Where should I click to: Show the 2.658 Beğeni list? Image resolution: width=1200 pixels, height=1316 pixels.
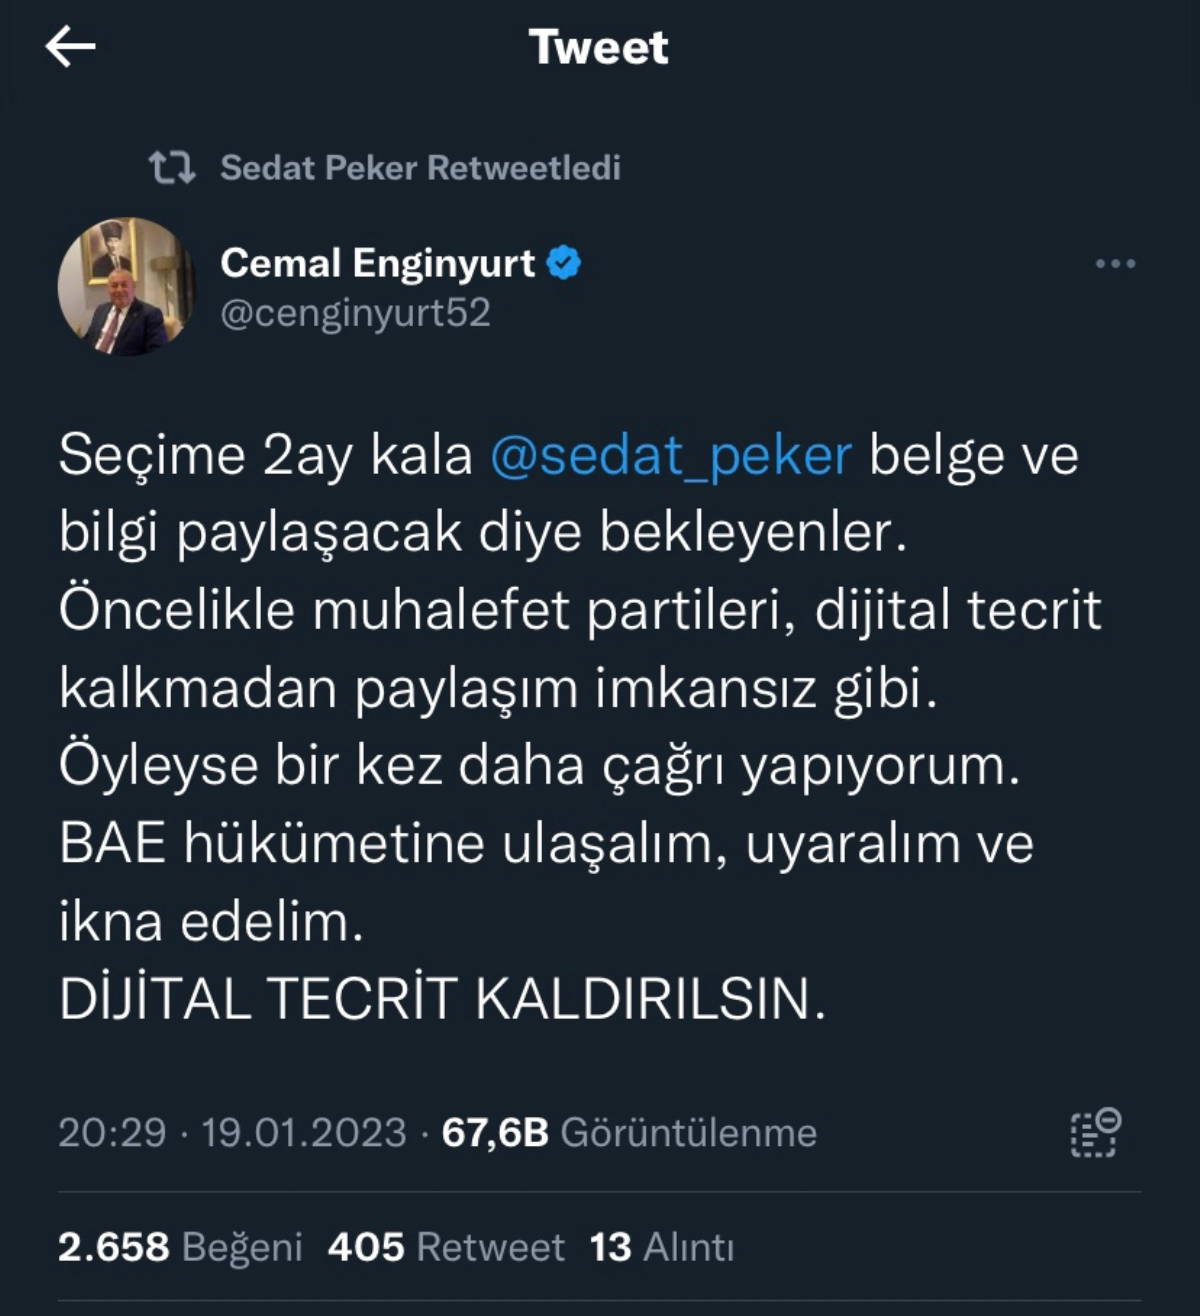pos(180,1247)
